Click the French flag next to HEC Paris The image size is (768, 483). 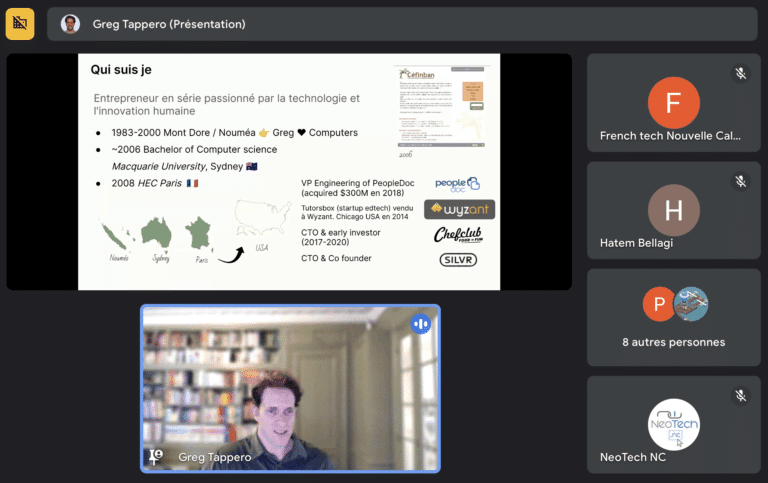pyautogui.click(x=192, y=183)
